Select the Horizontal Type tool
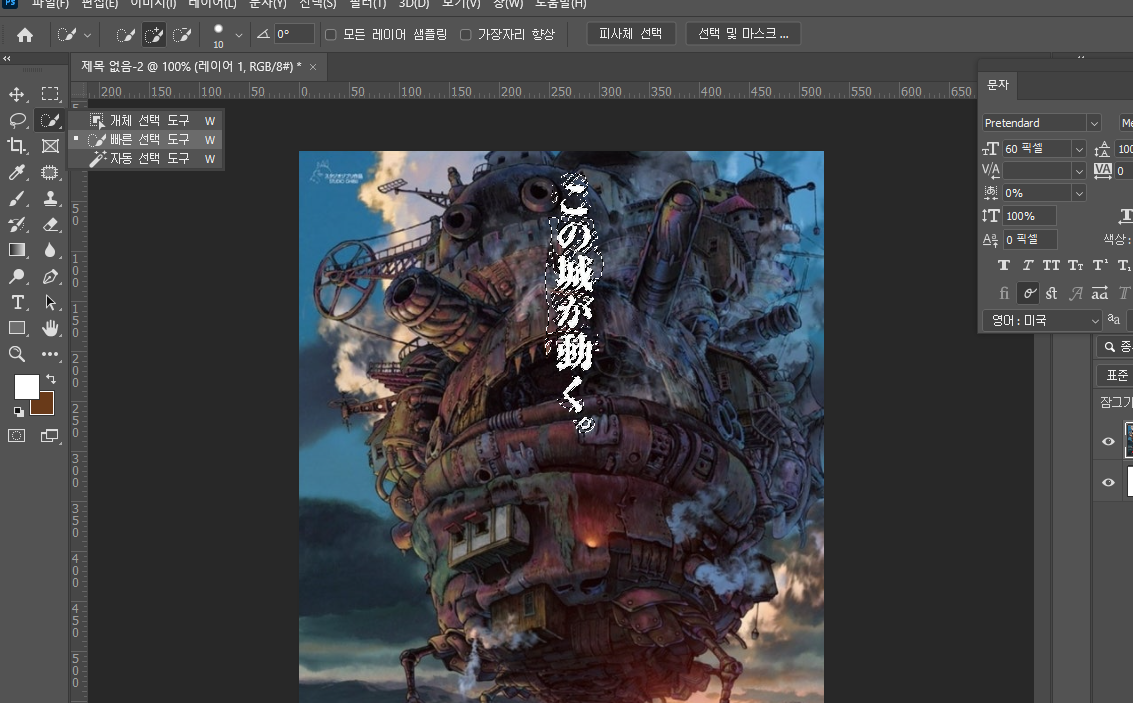Viewport: 1133px width, 703px height. [17, 302]
